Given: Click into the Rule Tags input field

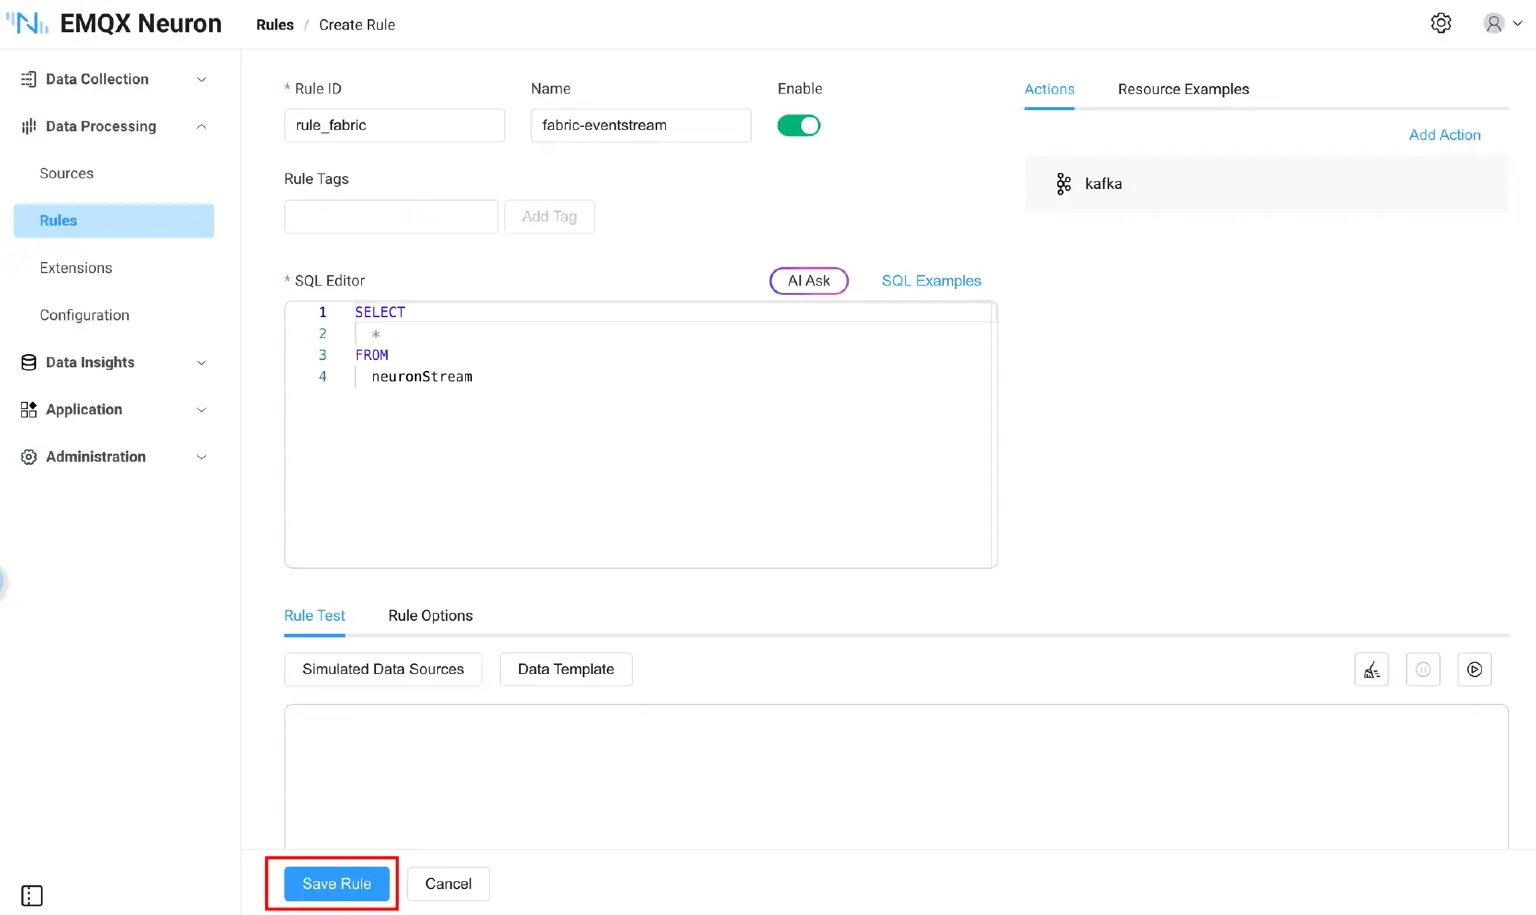Looking at the screenshot, I should pos(390,217).
